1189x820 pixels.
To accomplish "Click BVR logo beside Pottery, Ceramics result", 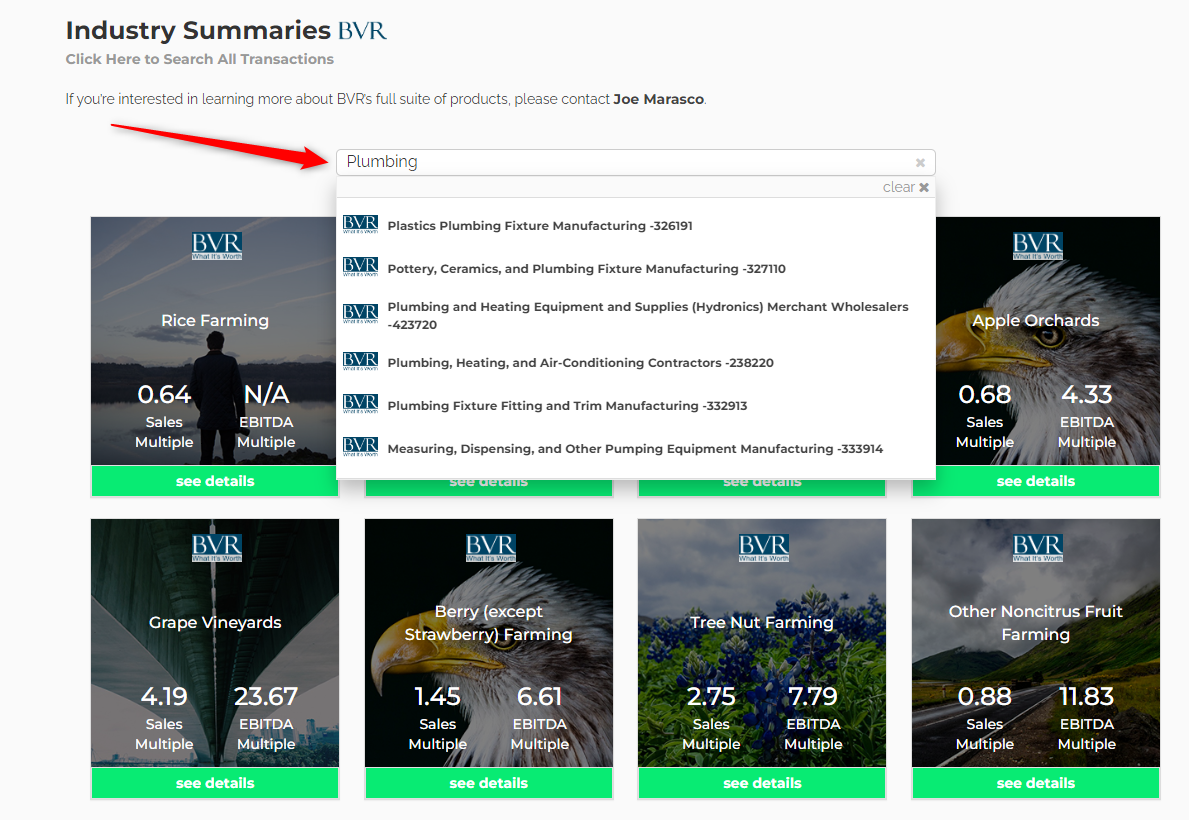I will pos(360,268).
